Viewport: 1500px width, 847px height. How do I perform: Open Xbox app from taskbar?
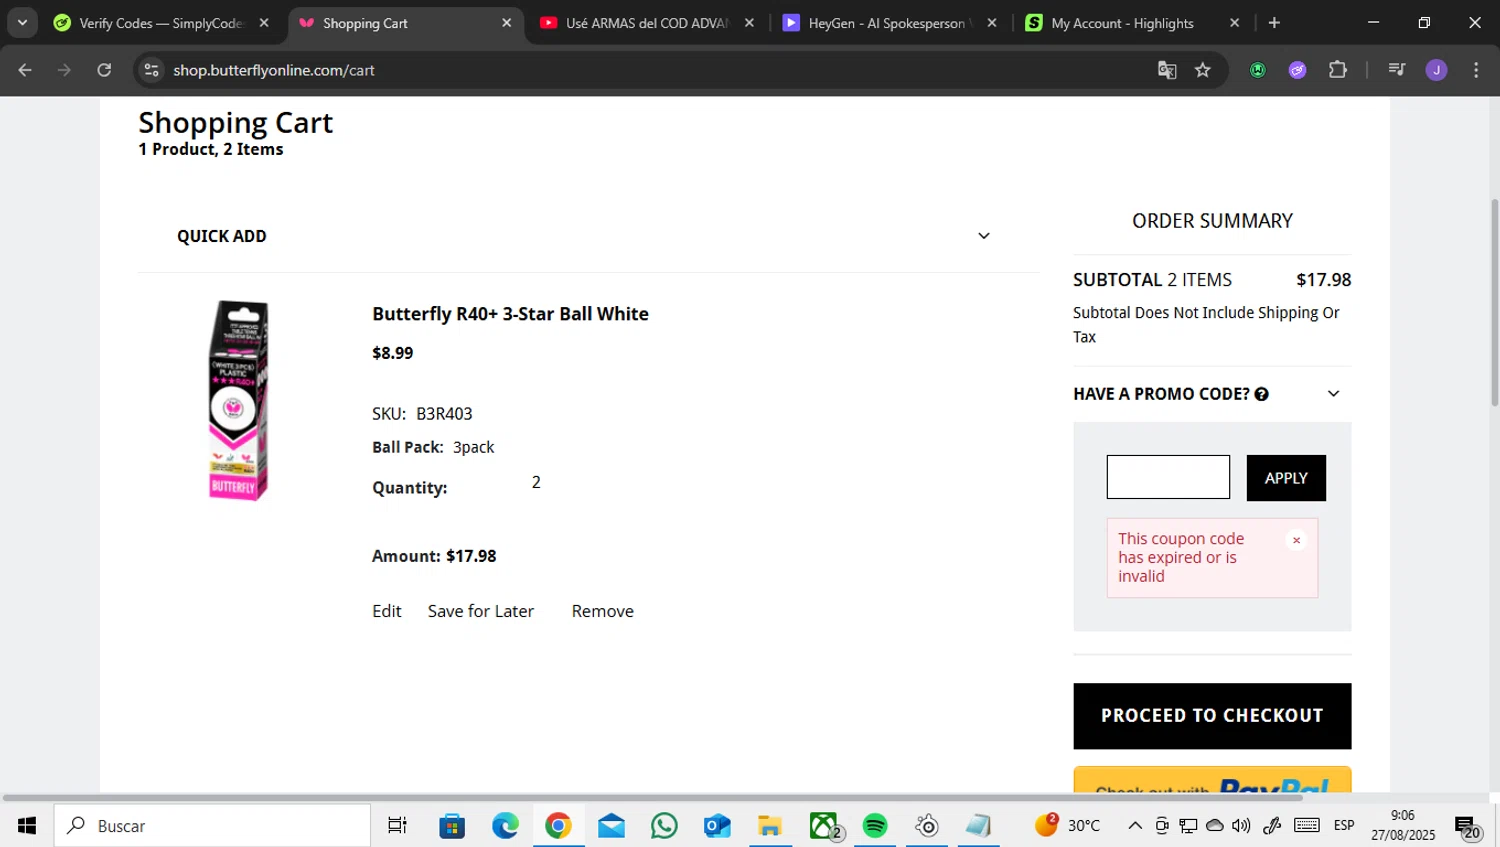[823, 826]
